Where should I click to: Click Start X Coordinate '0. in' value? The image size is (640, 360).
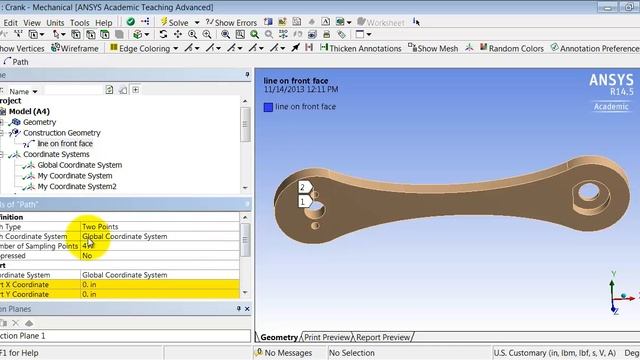coord(160,284)
